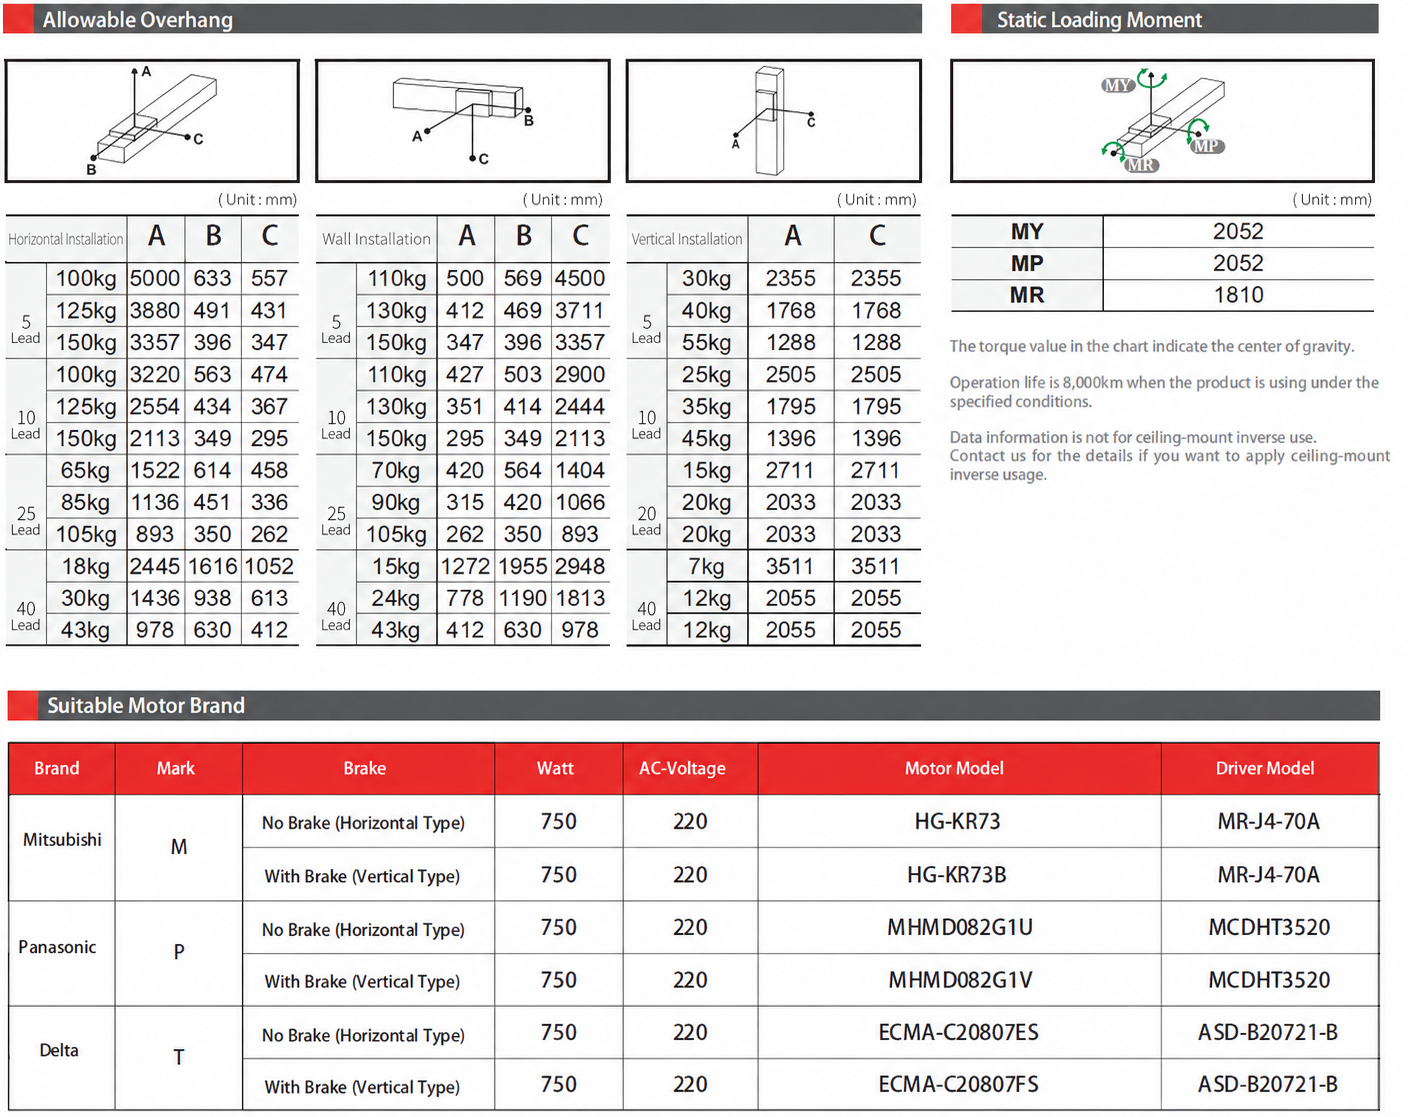Select the "24kg" load cell
1408x1117 pixels.
[396, 598]
